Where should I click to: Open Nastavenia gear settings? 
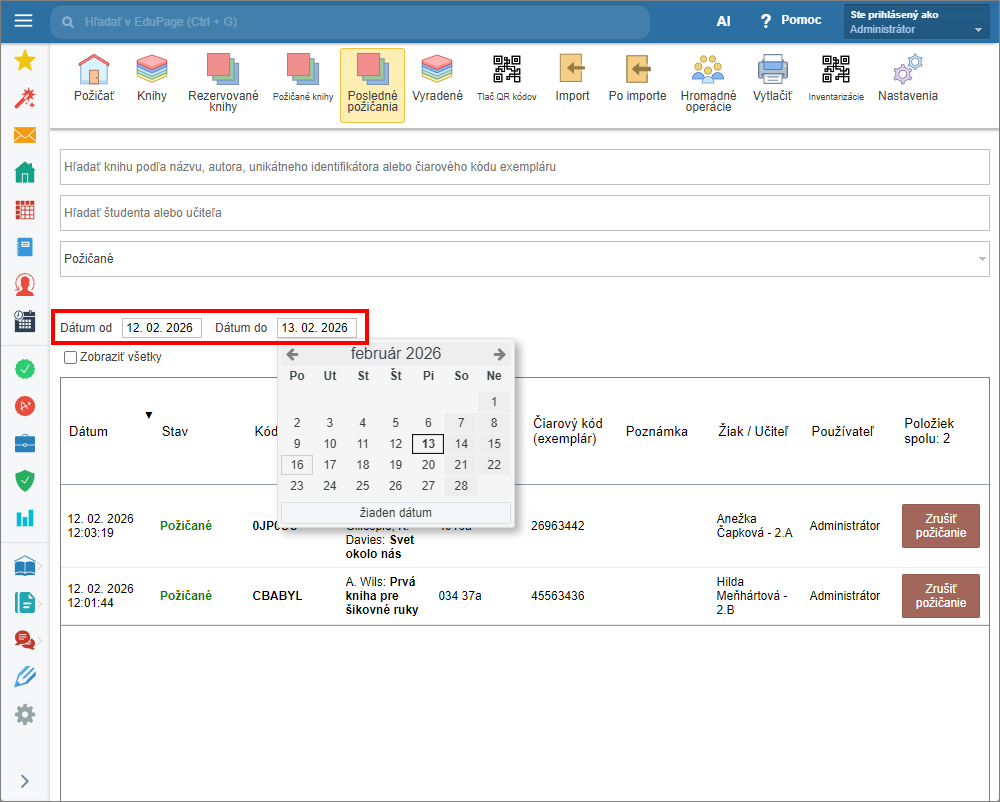[907, 78]
